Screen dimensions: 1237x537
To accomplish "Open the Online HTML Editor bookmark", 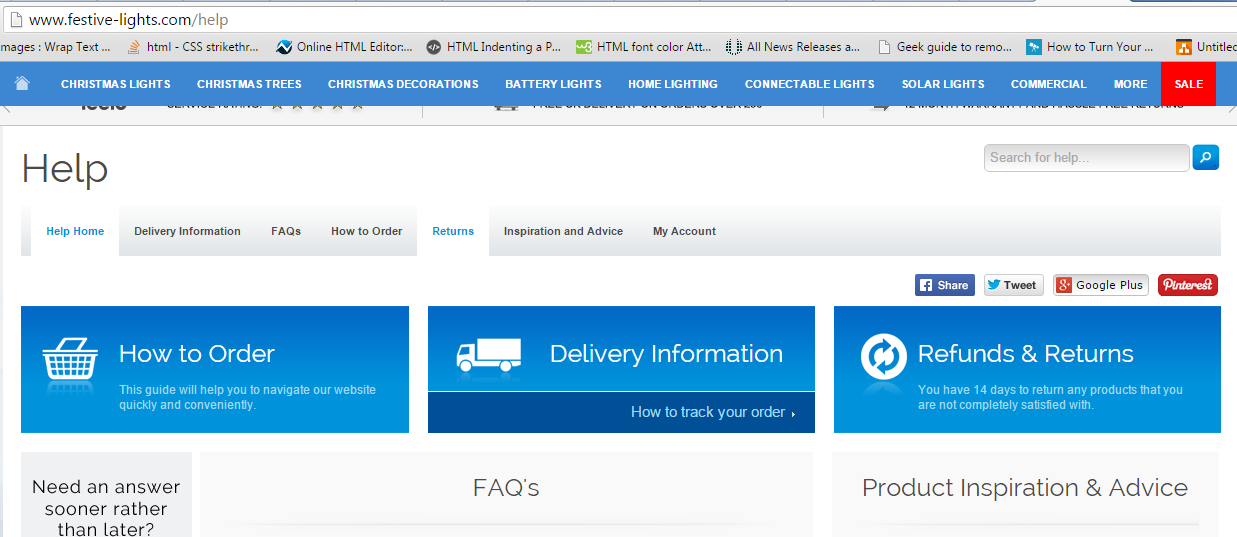I will pyautogui.click(x=344, y=47).
